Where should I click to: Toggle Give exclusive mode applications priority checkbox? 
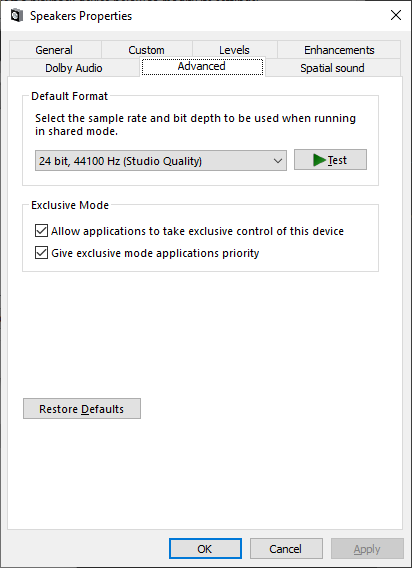41,252
